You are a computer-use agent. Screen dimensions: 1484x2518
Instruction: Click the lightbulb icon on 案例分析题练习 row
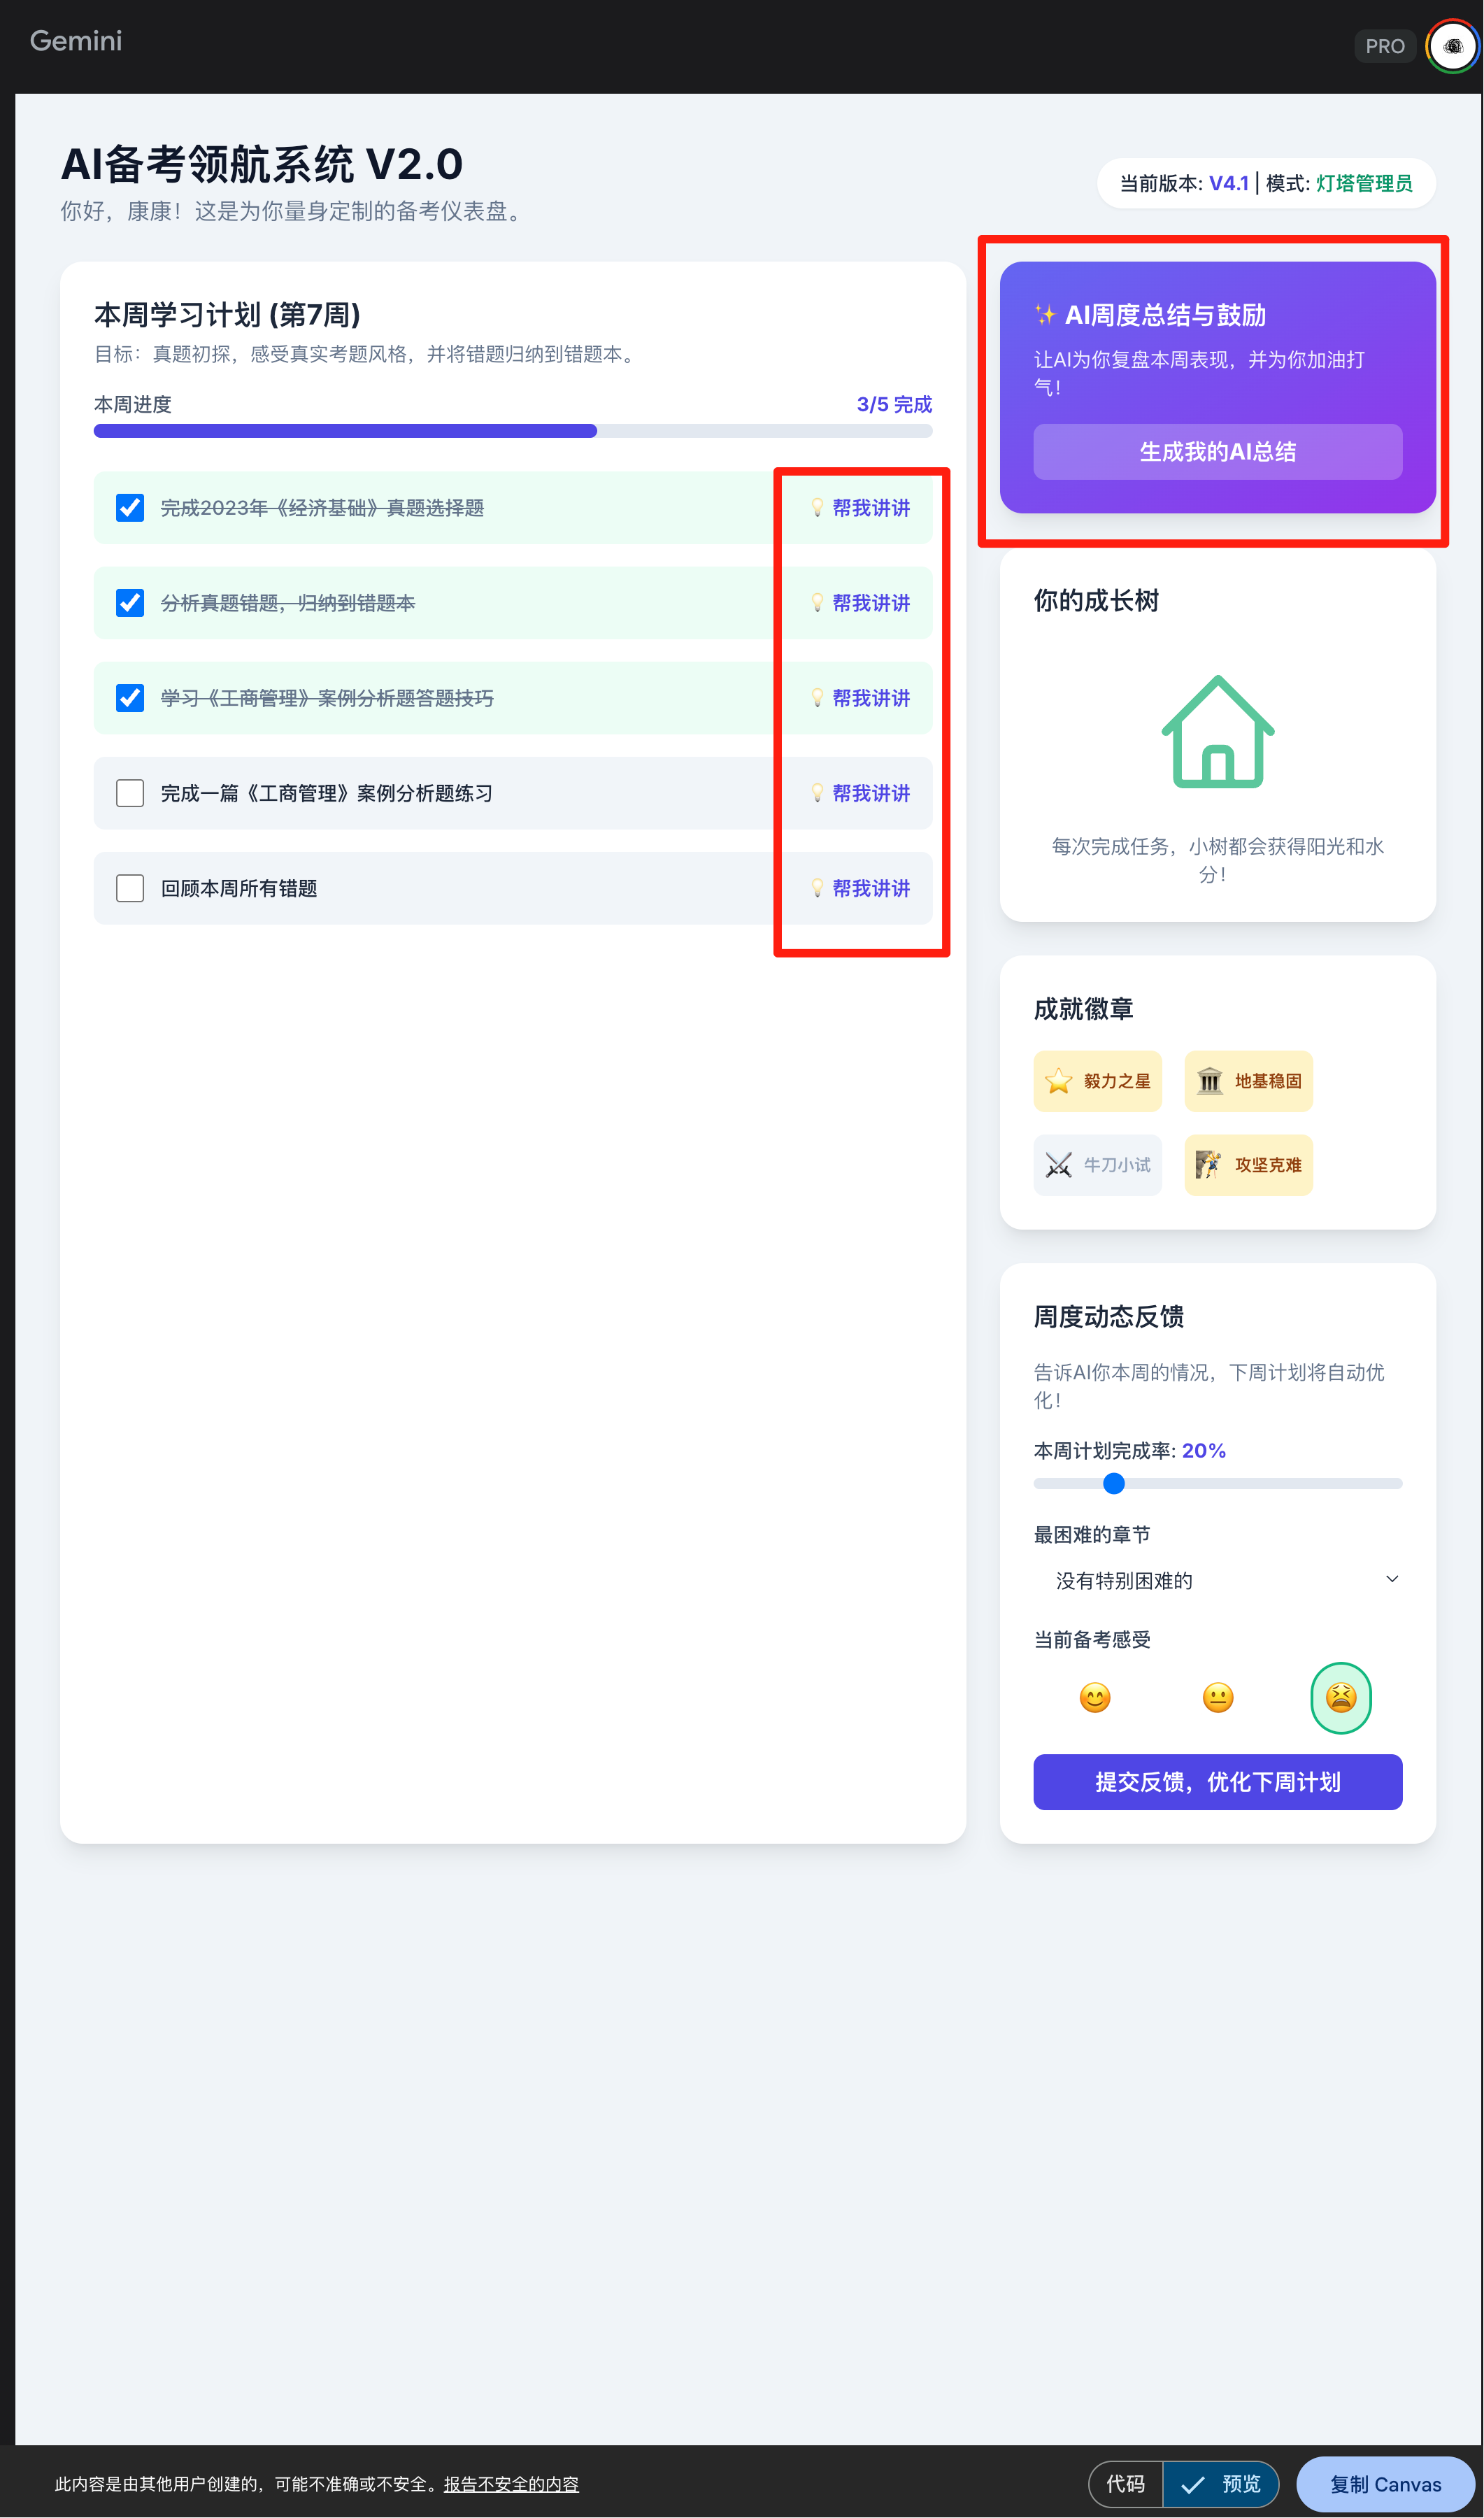[818, 793]
